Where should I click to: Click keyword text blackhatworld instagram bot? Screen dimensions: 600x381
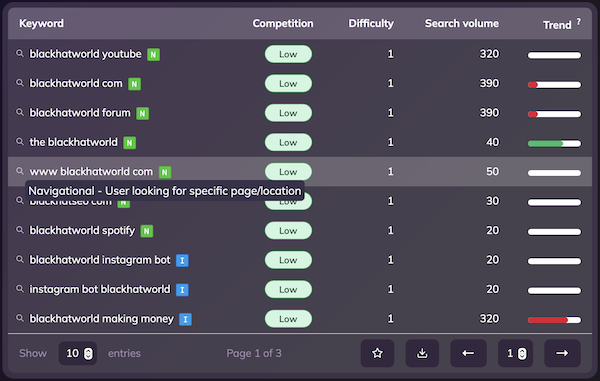pos(100,260)
